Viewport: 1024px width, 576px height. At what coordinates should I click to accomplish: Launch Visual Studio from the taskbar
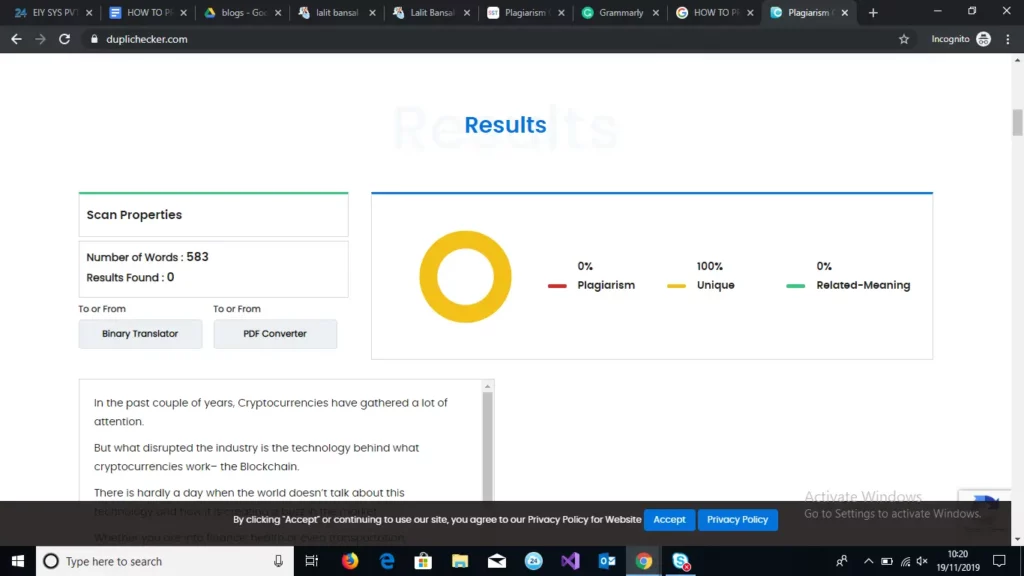570,561
